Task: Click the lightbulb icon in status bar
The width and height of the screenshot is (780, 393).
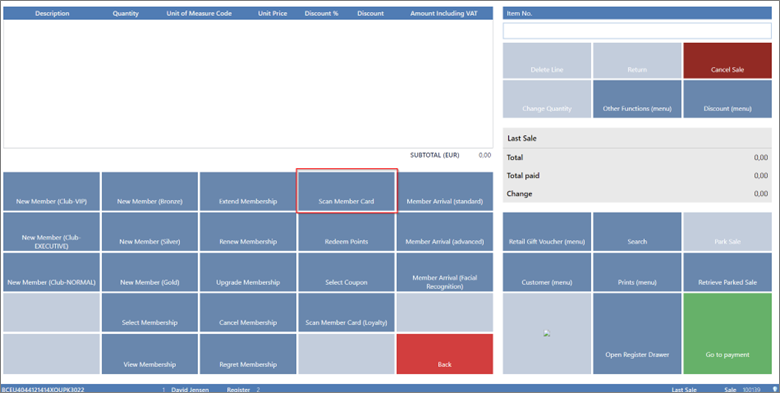Action: pos(775,390)
